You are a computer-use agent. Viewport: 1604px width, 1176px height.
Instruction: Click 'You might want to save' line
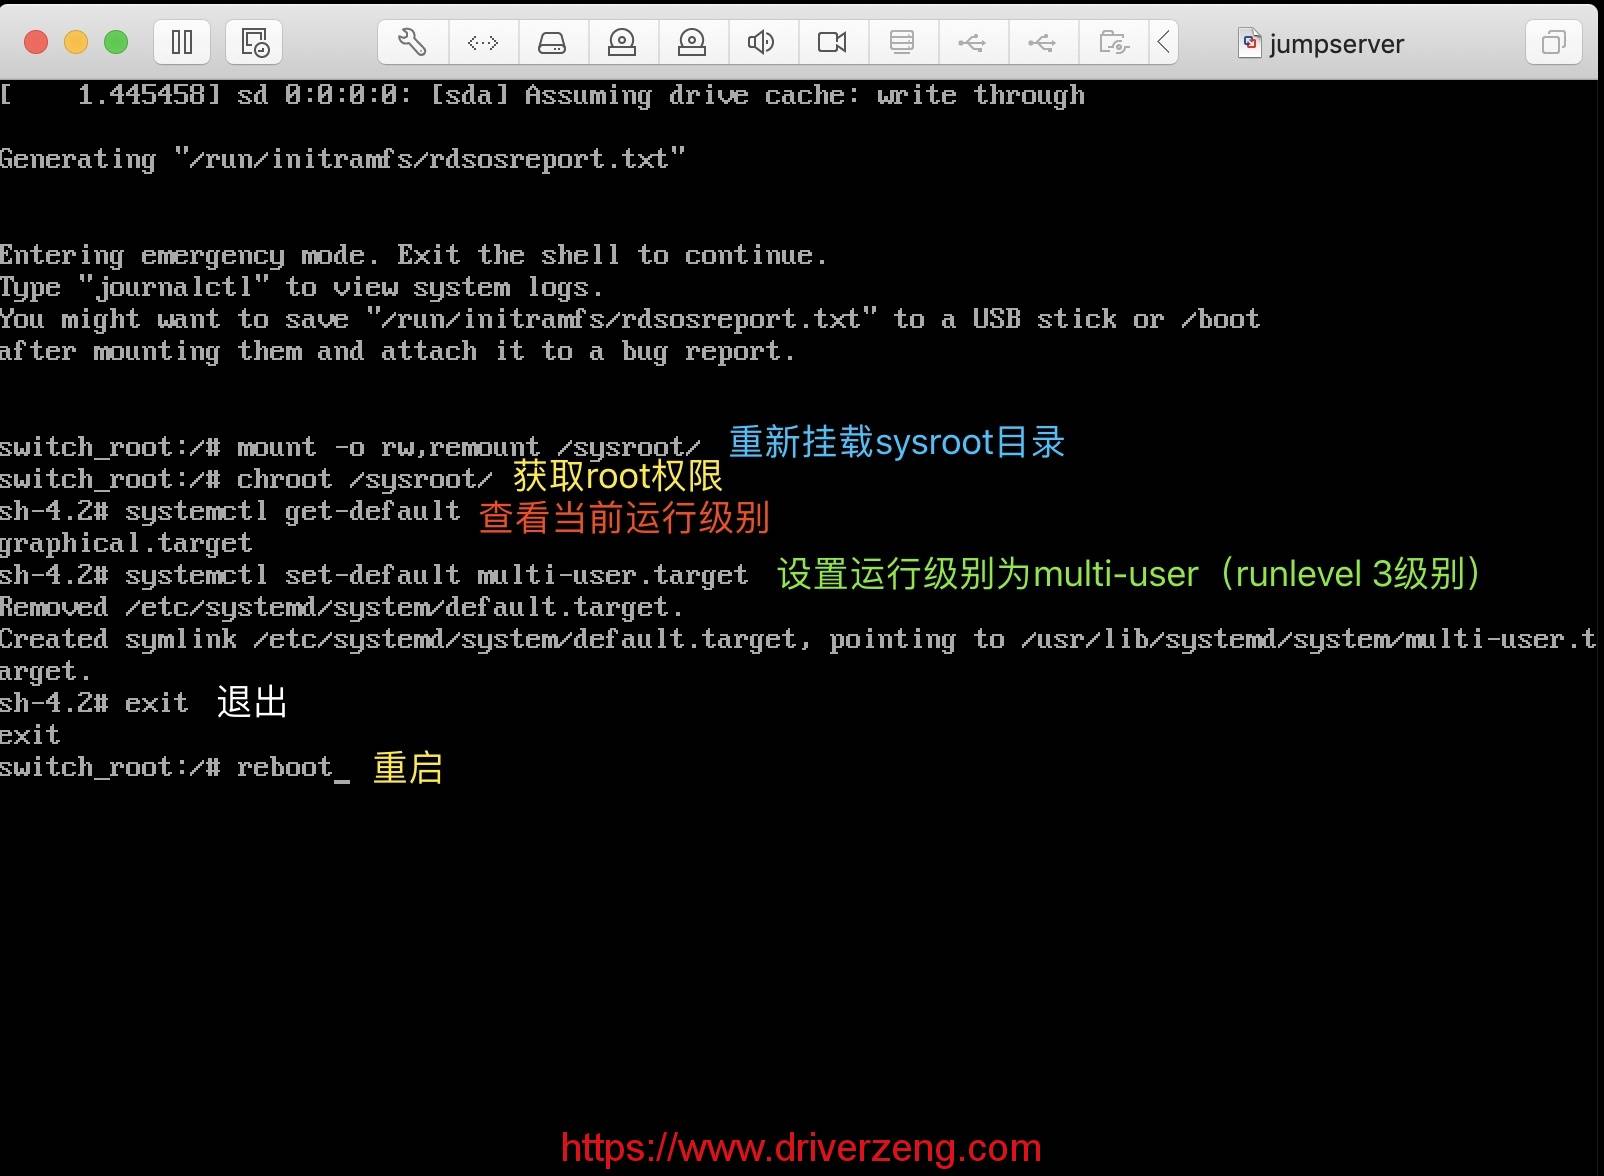coord(630,319)
